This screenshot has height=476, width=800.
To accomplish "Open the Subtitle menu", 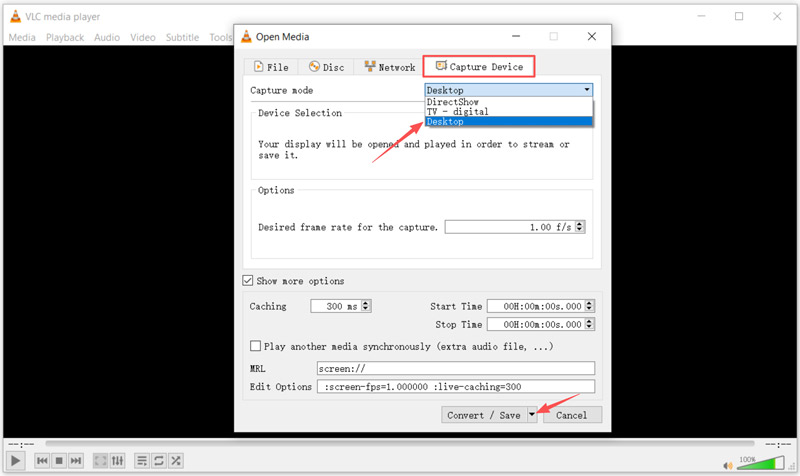I will pyautogui.click(x=182, y=37).
